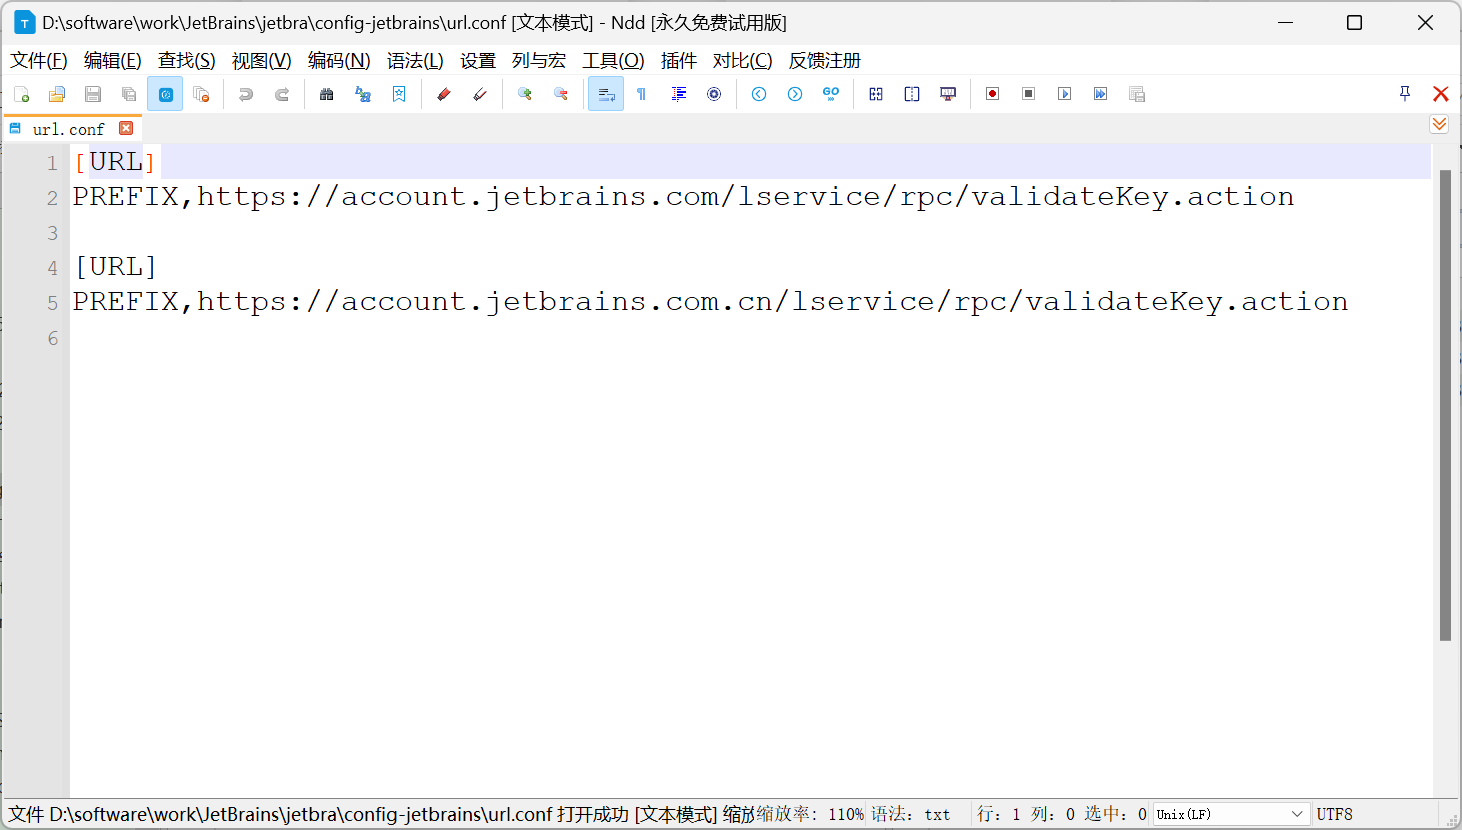Image resolution: width=1462 pixels, height=830 pixels.
Task: Open the 语法(L) menu
Action: (x=415, y=61)
